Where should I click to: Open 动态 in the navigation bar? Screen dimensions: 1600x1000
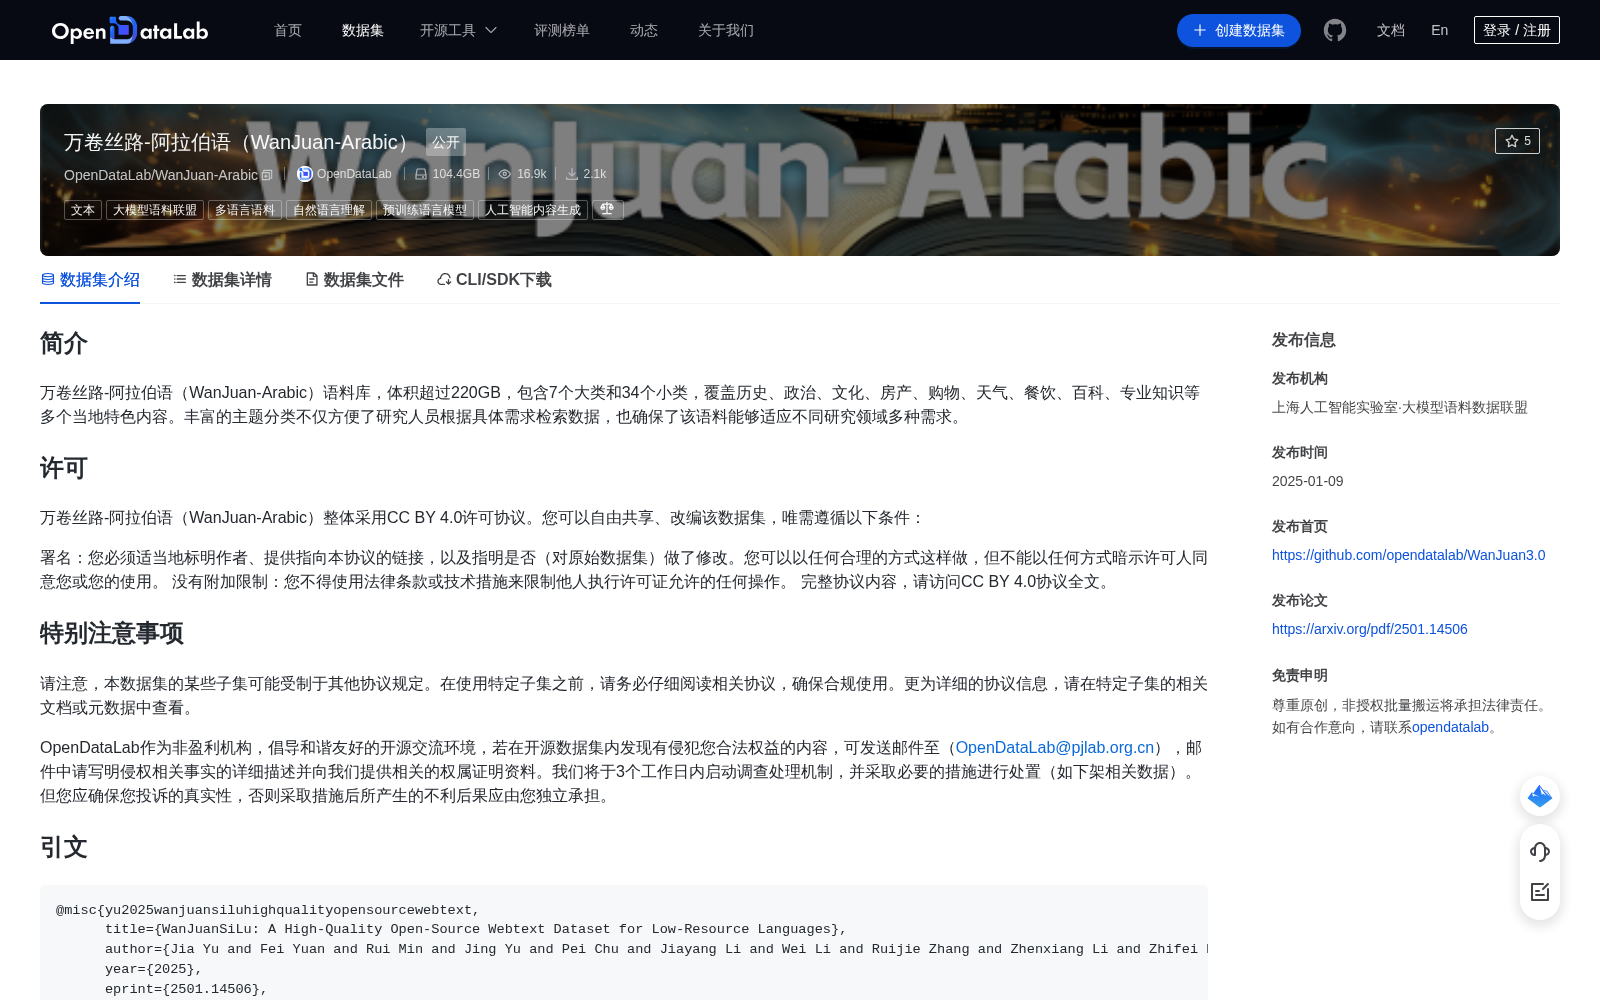[x=644, y=30]
